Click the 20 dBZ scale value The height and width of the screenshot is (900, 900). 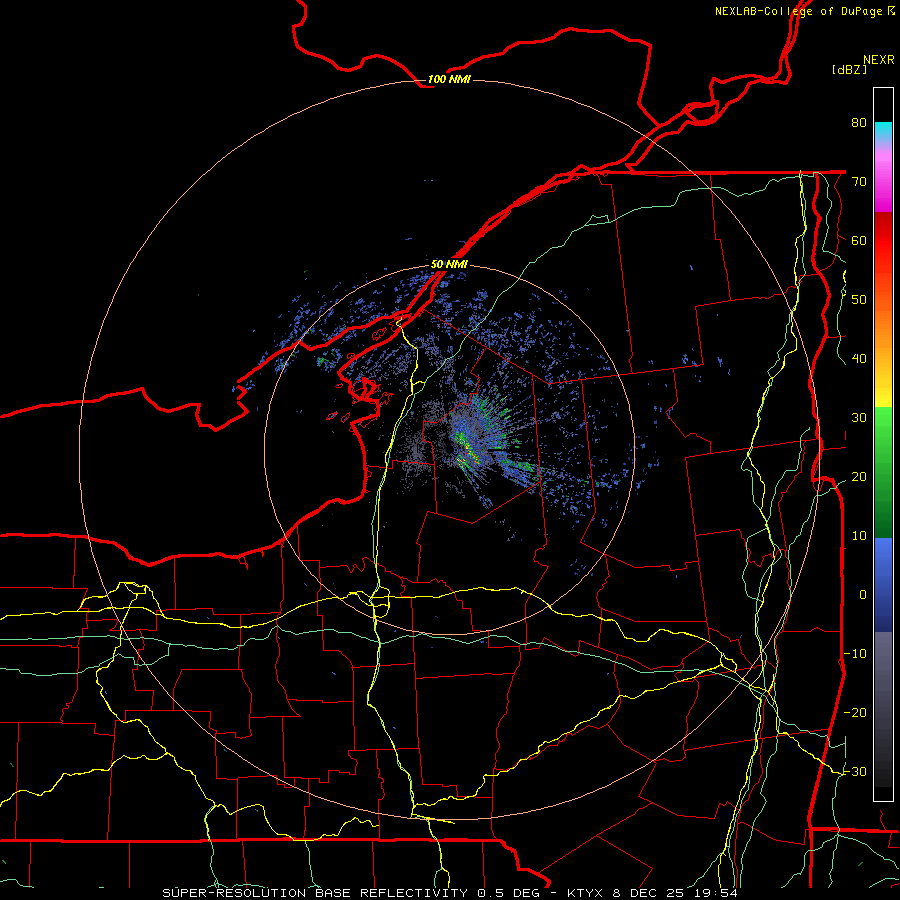859,477
